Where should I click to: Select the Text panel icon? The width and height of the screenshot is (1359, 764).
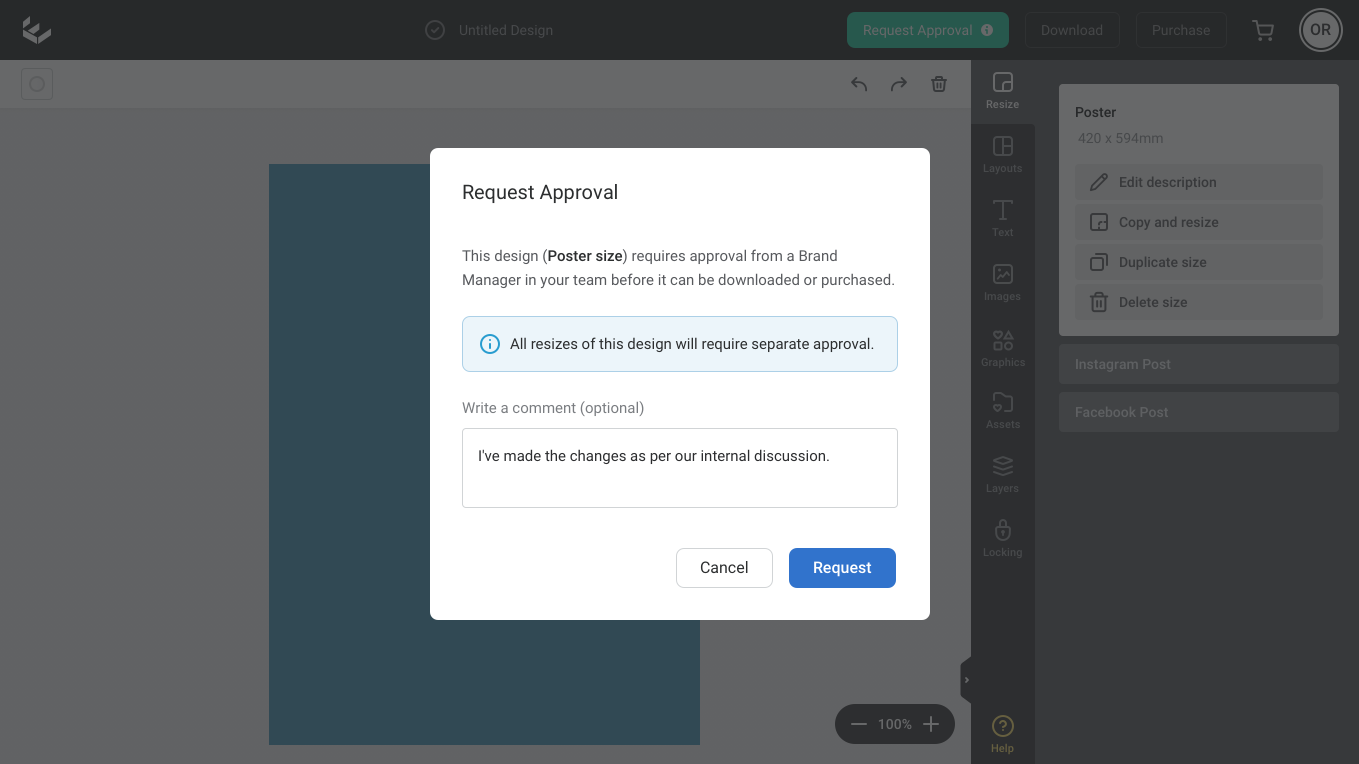tap(1002, 218)
